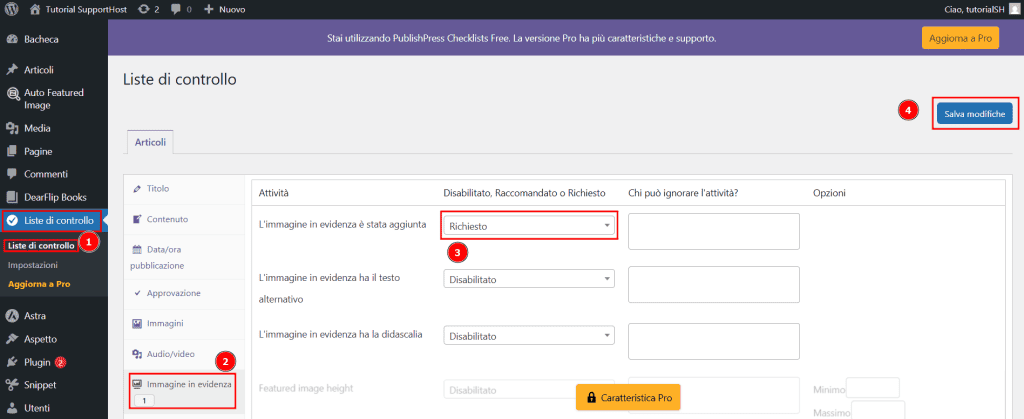Screen dimensions: 1024x419
Task: Open dropdown for didascalia rule
Action: (x=529, y=336)
